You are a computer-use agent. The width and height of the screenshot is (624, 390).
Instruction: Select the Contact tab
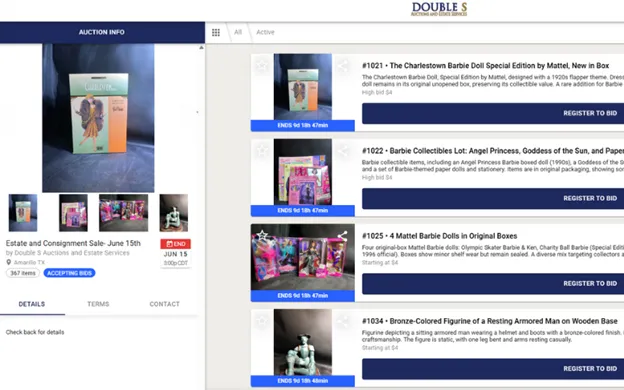tap(164, 304)
